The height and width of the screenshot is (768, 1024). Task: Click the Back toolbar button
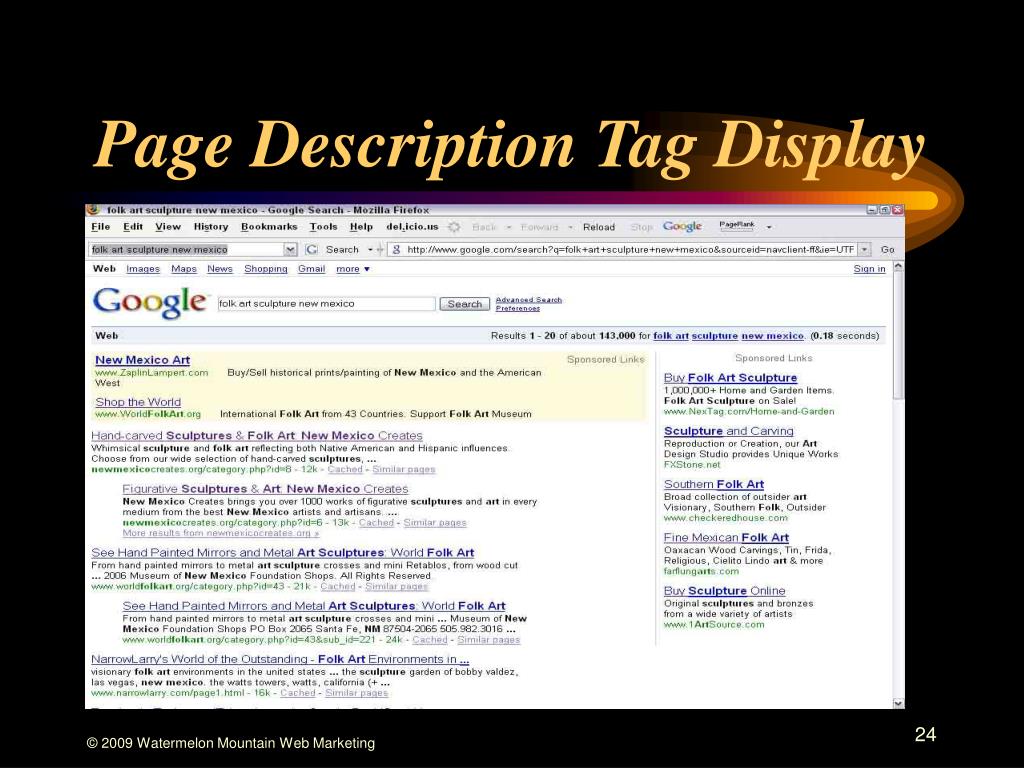click(x=485, y=227)
